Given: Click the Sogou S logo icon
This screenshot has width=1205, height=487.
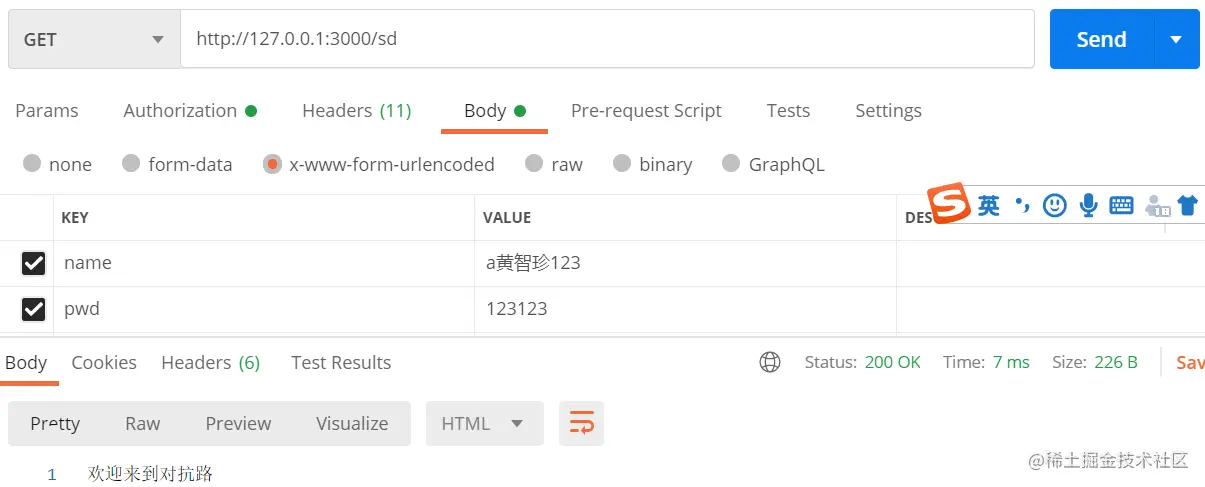Looking at the screenshot, I should coord(948,204).
